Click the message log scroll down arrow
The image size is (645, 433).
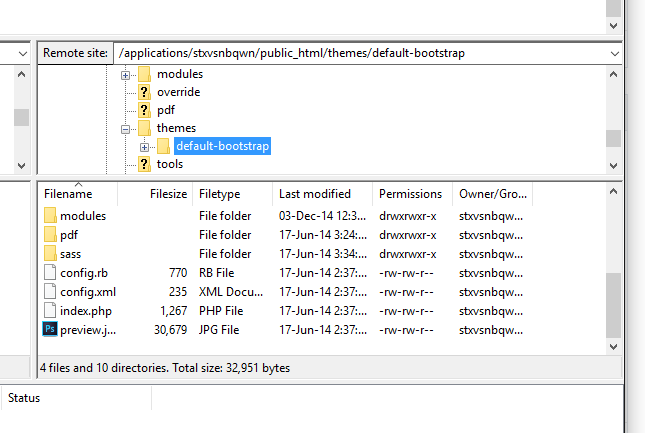(613, 26)
